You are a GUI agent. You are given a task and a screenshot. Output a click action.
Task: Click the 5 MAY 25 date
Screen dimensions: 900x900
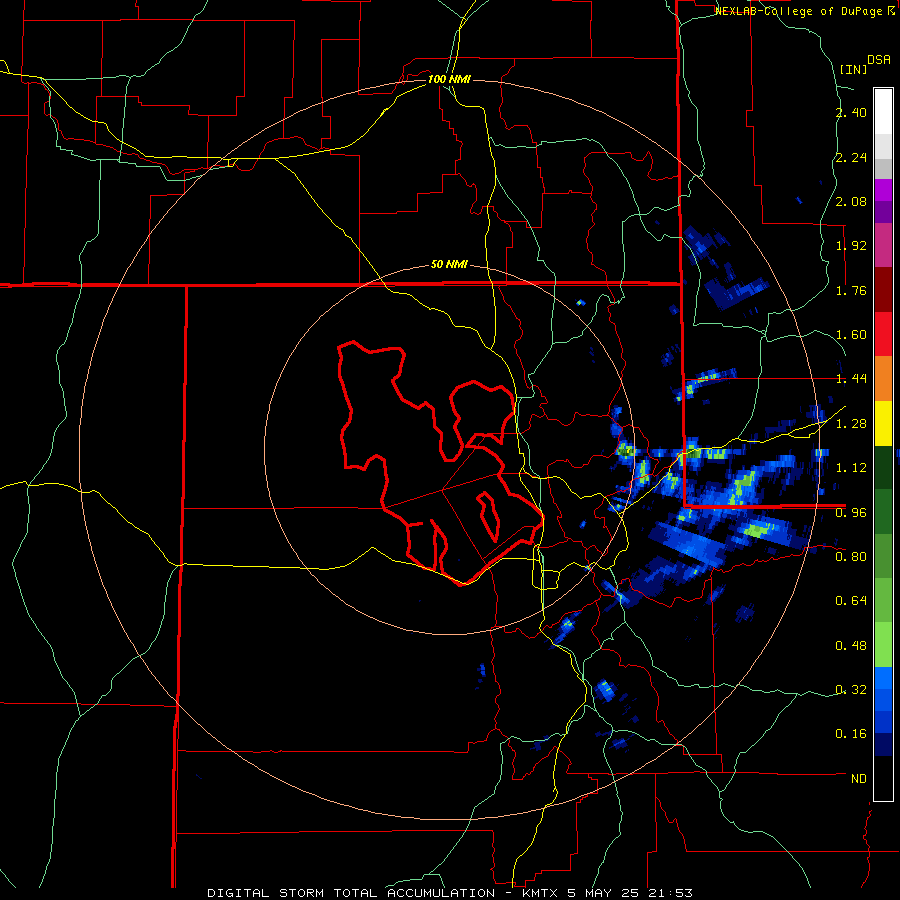(x=605, y=893)
